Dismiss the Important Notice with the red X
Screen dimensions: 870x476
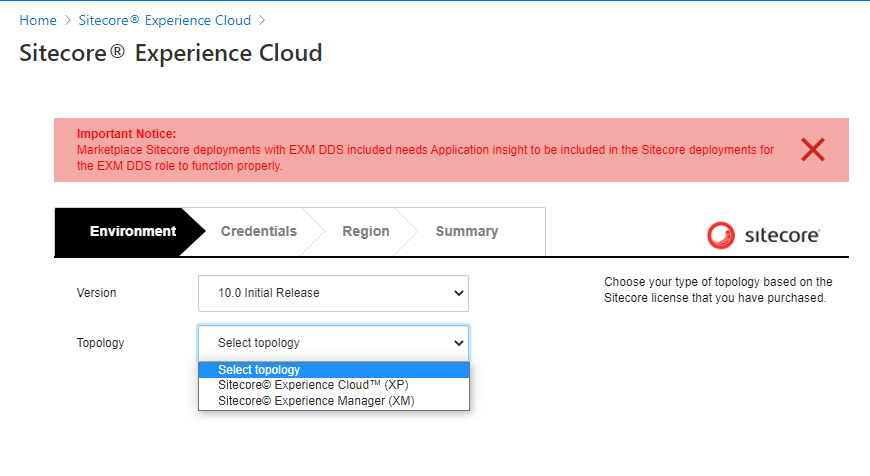point(812,150)
